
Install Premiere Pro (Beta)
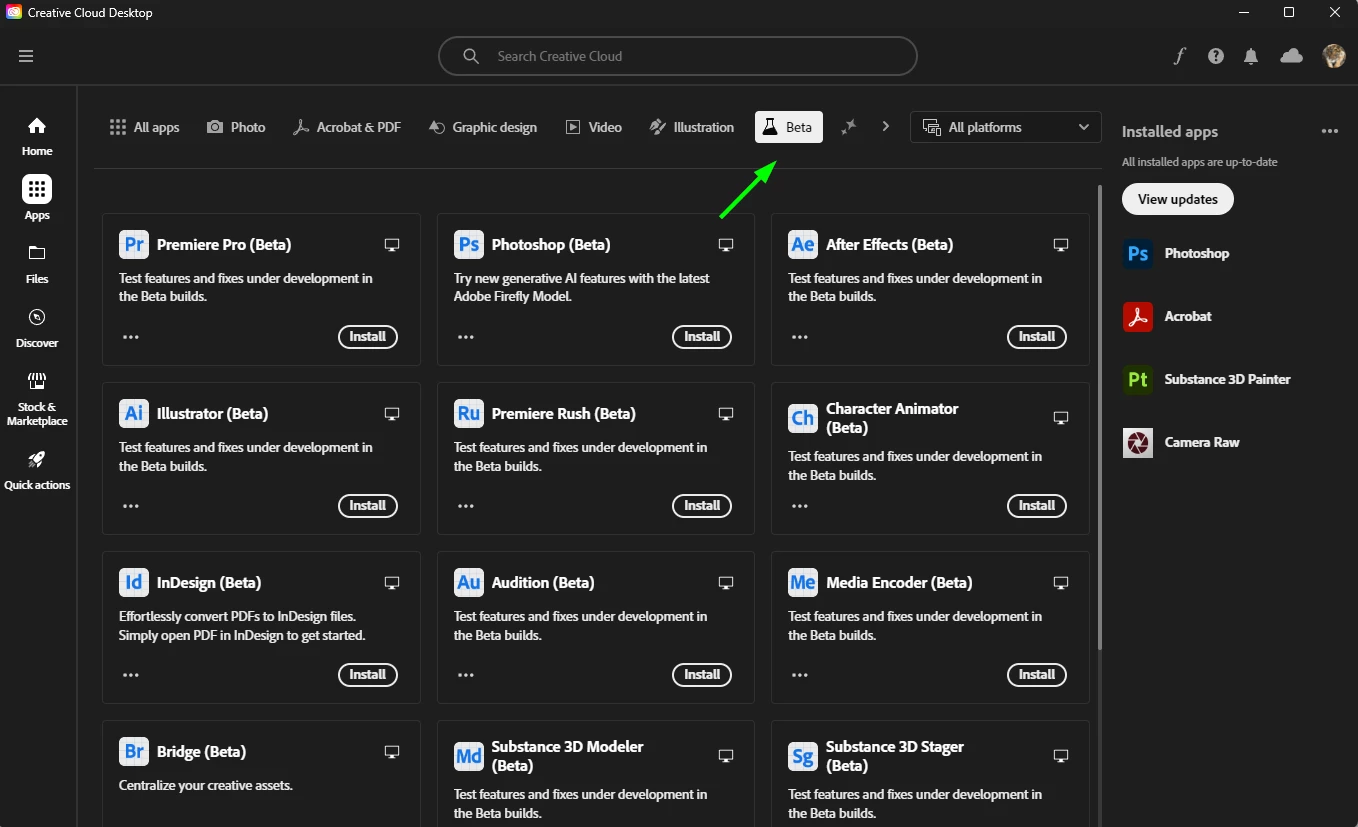coord(368,337)
